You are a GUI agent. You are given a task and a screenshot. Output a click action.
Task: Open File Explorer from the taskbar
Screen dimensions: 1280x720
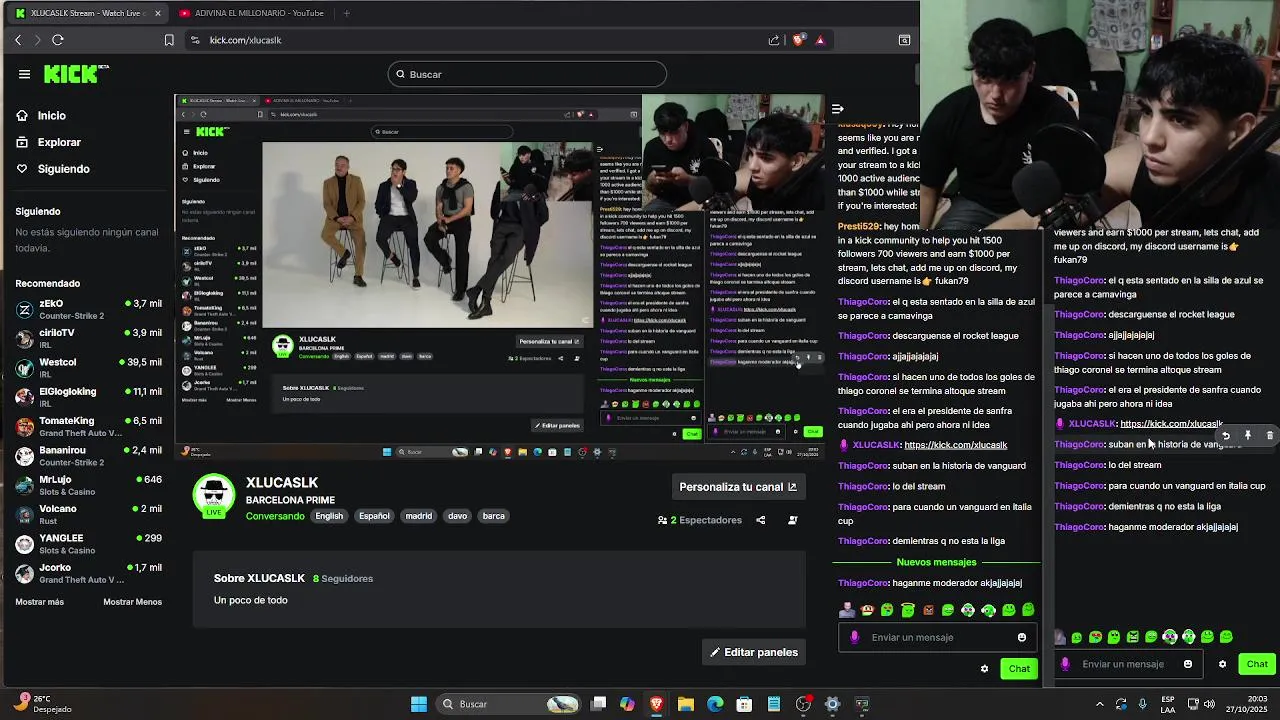[x=686, y=704]
